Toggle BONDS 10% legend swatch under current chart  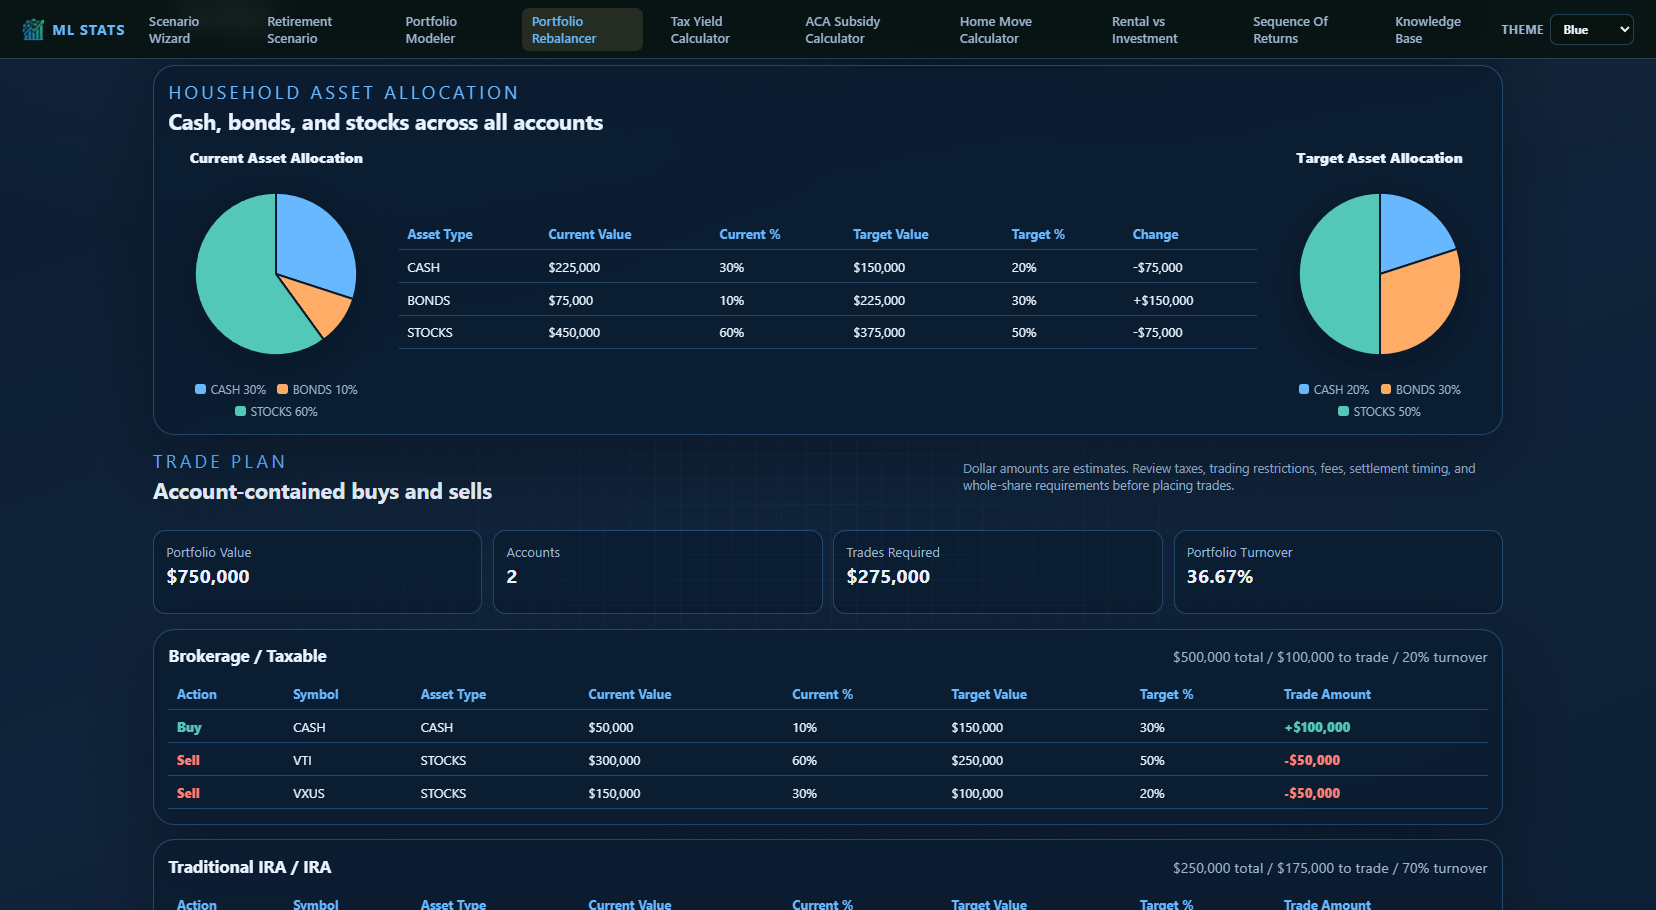point(282,389)
